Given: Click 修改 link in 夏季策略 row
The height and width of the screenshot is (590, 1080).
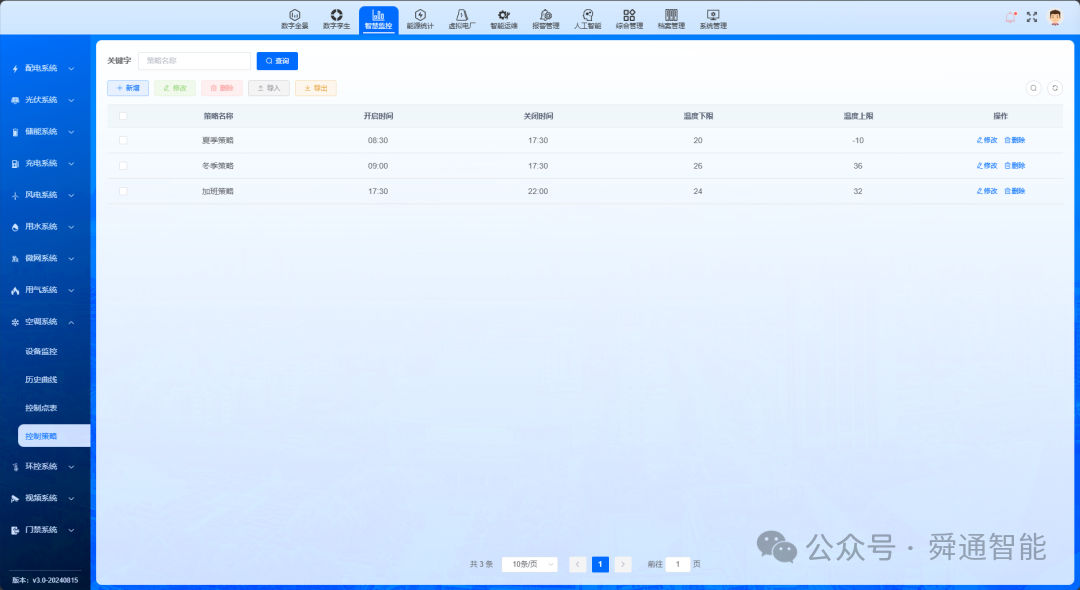Looking at the screenshot, I should coord(987,140).
